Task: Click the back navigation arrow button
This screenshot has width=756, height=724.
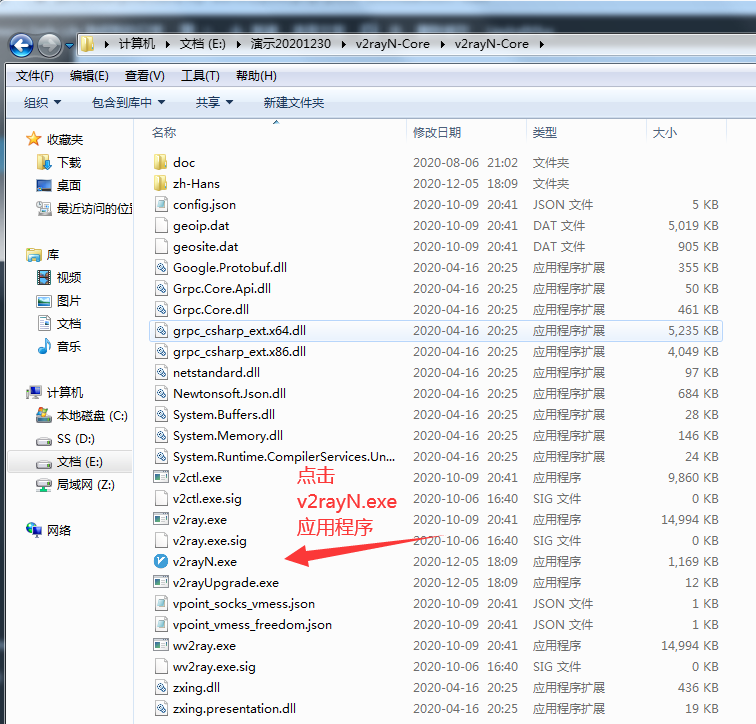Action: [x=22, y=45]
